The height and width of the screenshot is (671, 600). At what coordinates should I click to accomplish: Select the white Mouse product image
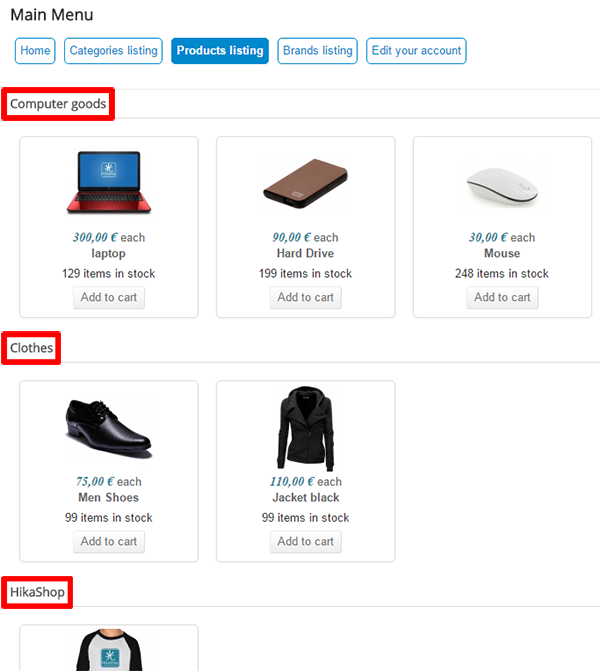(x=502, y=185)
